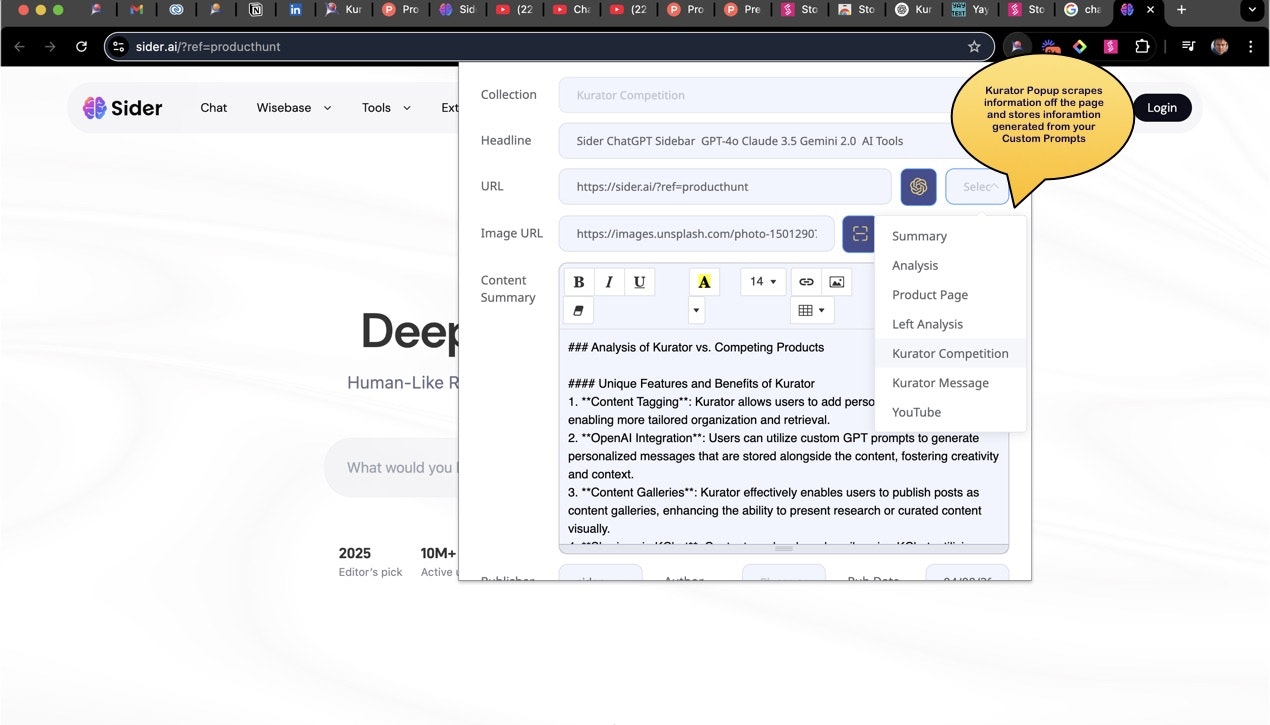Click the Image URL input field
Viewport: 1270px width, 725px height.
(x=696, y=234)
